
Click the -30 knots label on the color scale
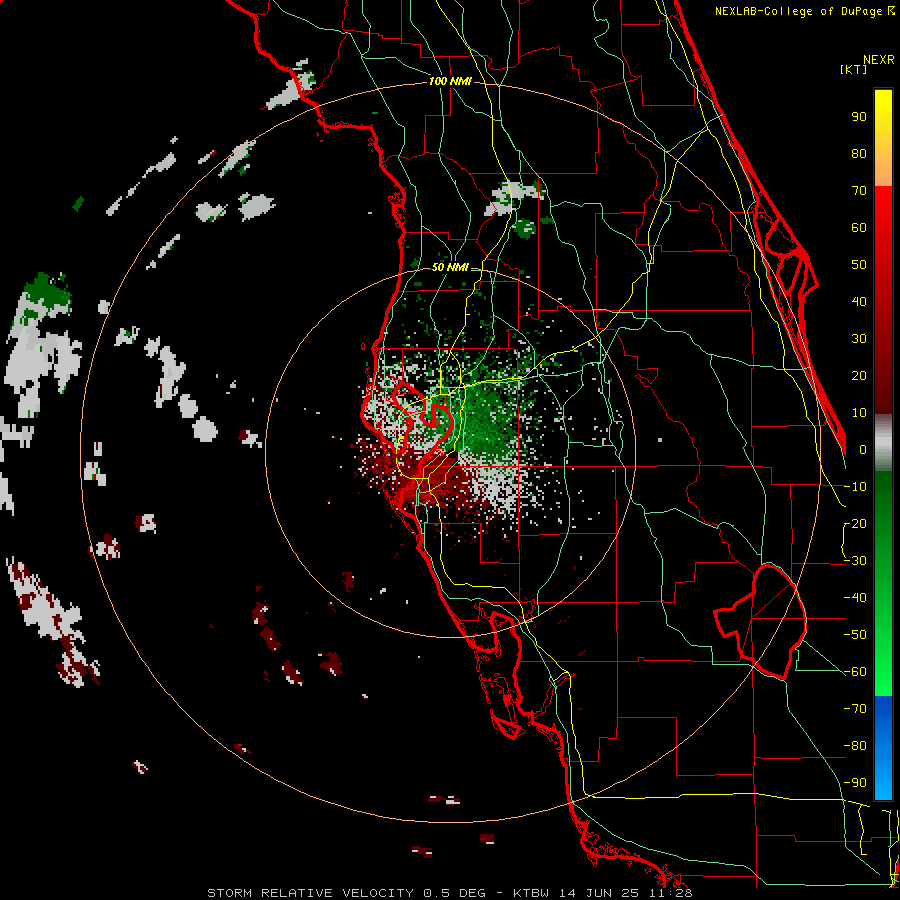(855, 561)
